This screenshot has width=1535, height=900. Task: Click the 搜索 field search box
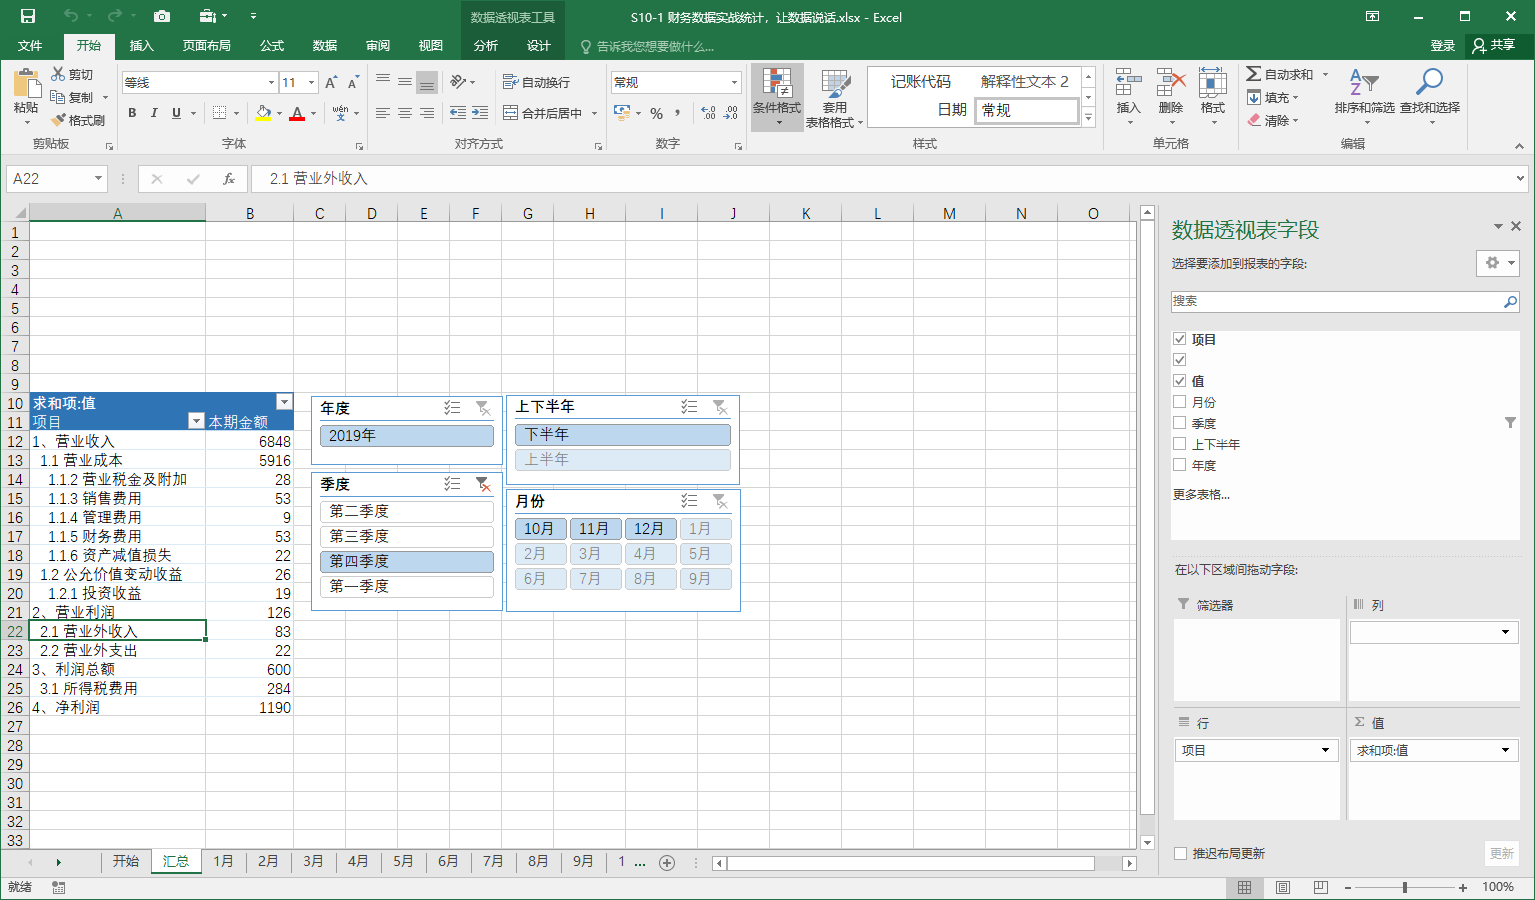[x=1346, y=301]
